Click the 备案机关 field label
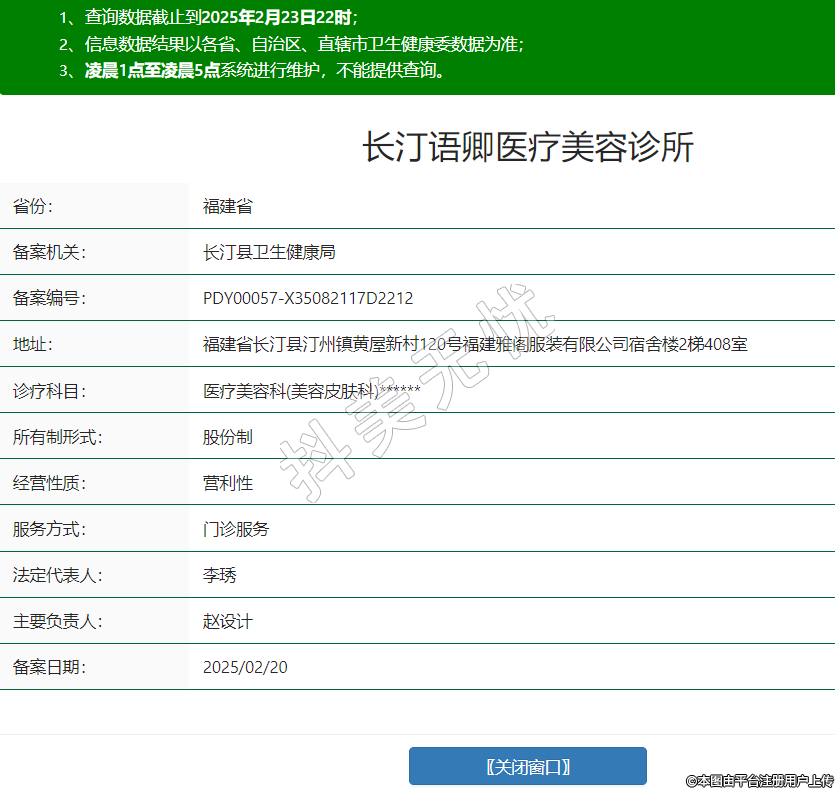The height and width of the screenshot is (788, 835). pyautogui.click(x=49, y=252)
